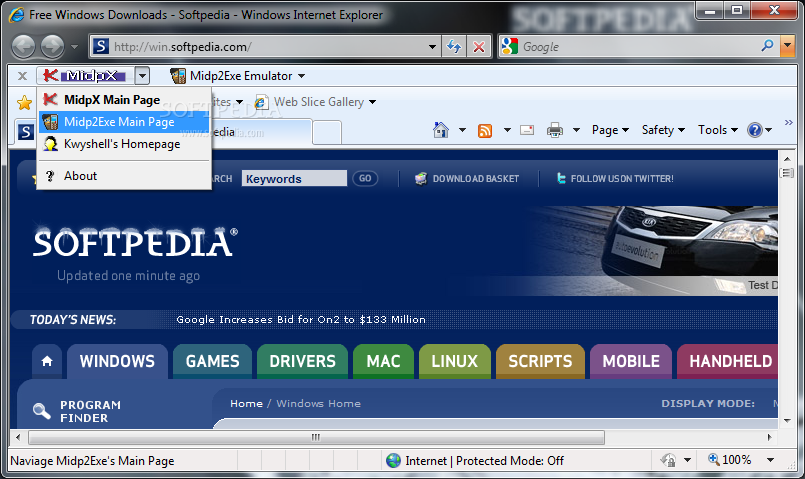Click the Back navigation arrow

tap(23, 47)
